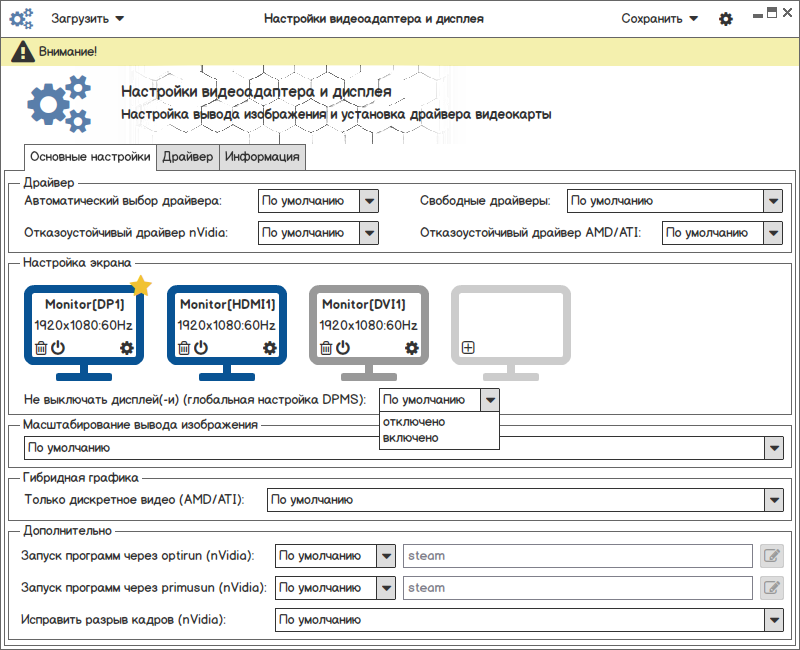Open Автоматический выбор драйвера dropdown
Screen dimensions: 800x650
click(318, 201)
